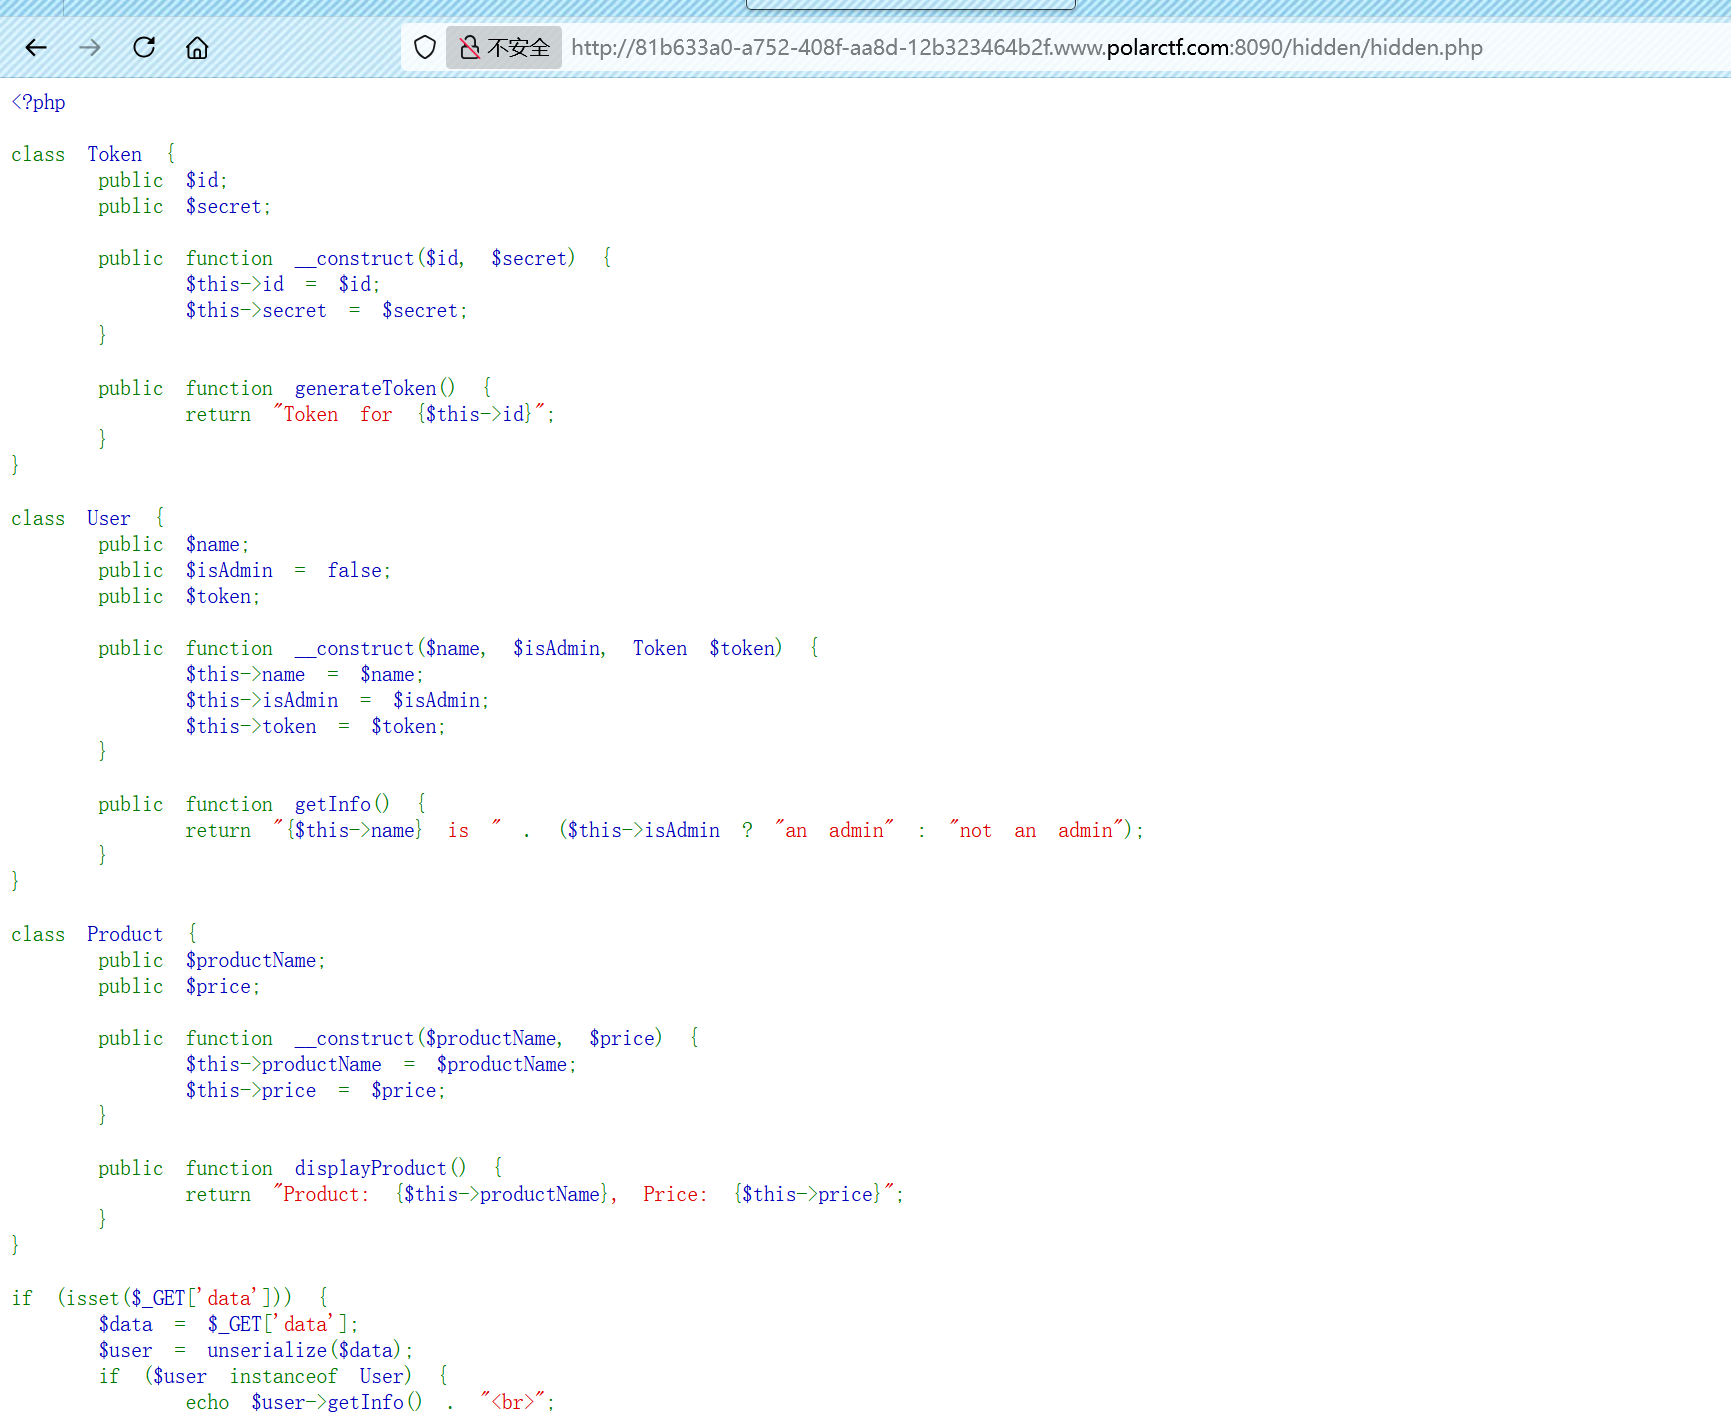Click the "public $productName;" declaration
The width and height of the screenshot is (1731, 1414).
pyautogui.click(x=211, y=960)
